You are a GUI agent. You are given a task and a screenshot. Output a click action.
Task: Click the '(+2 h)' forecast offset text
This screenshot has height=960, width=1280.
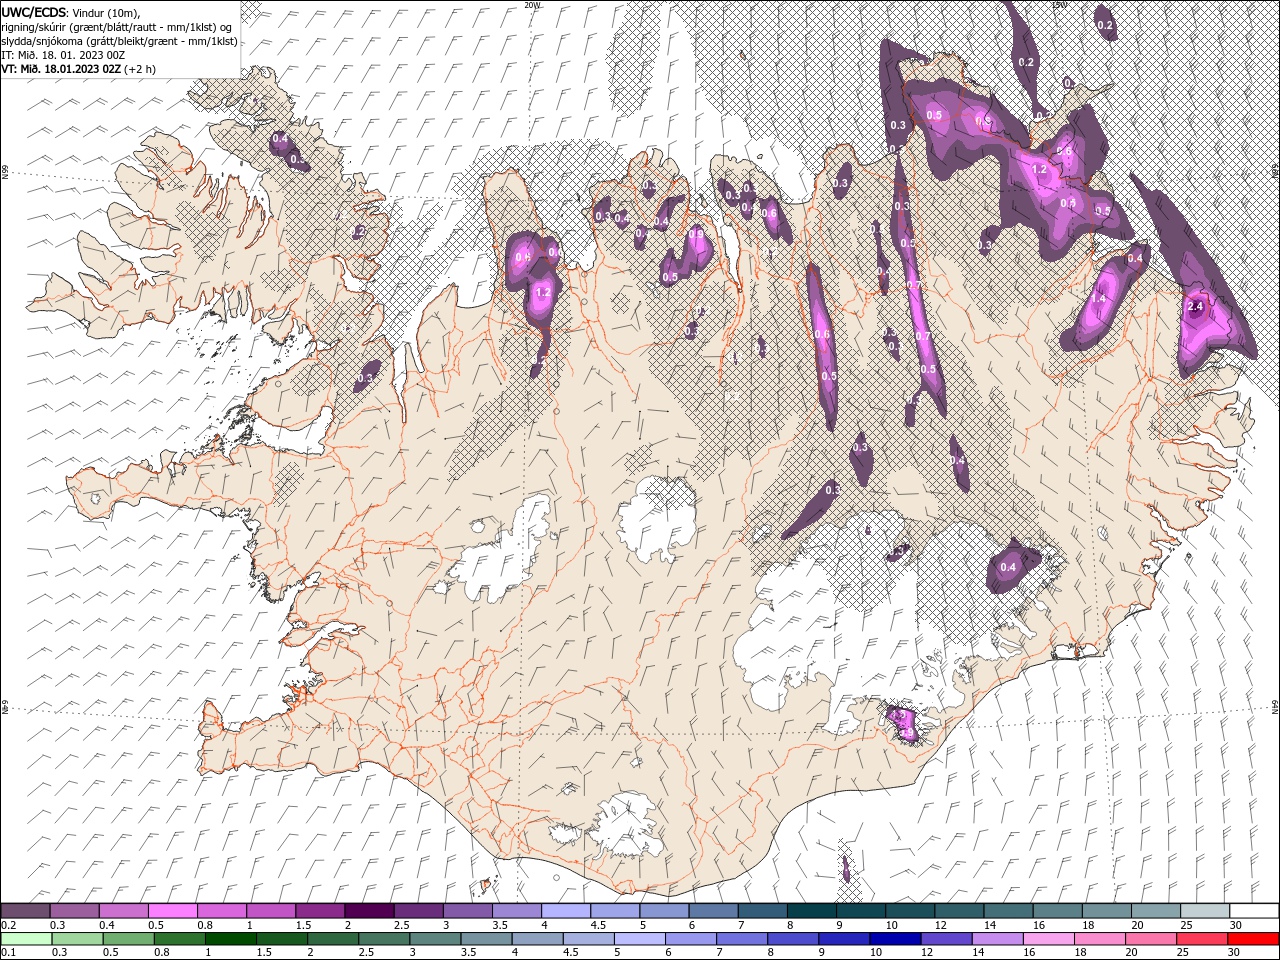tap(139, 69)
